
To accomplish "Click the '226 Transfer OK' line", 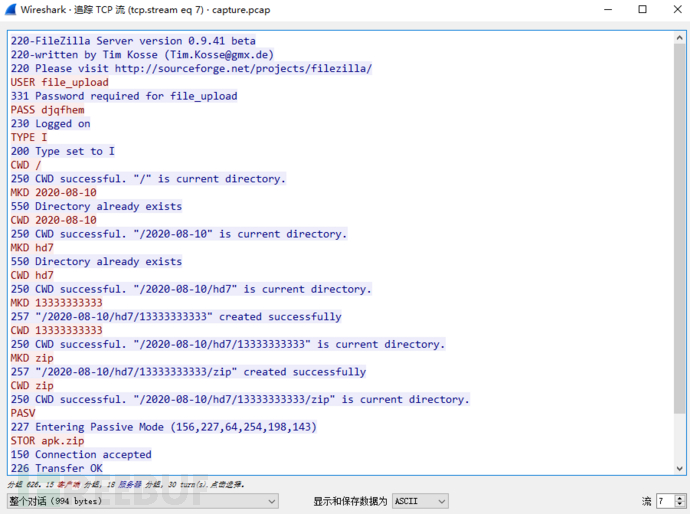I will click(x=57, y=468).
